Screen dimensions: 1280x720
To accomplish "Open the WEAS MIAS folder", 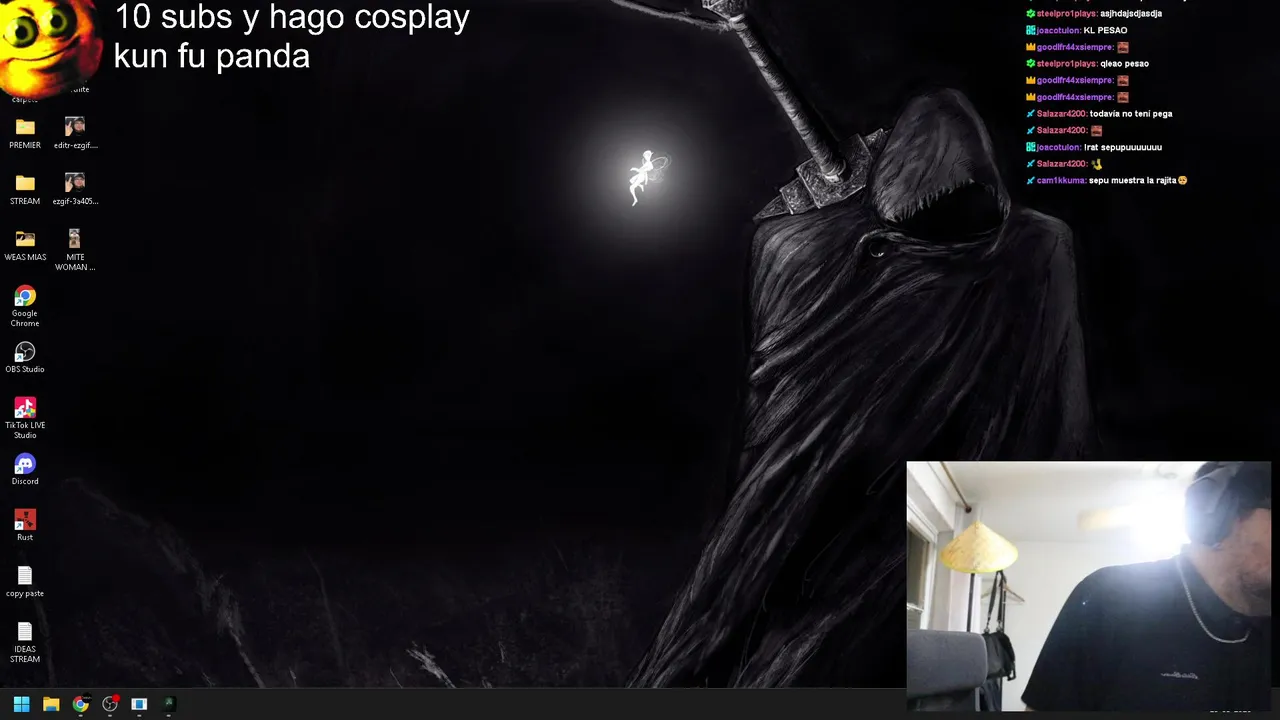I will (25, 245).
